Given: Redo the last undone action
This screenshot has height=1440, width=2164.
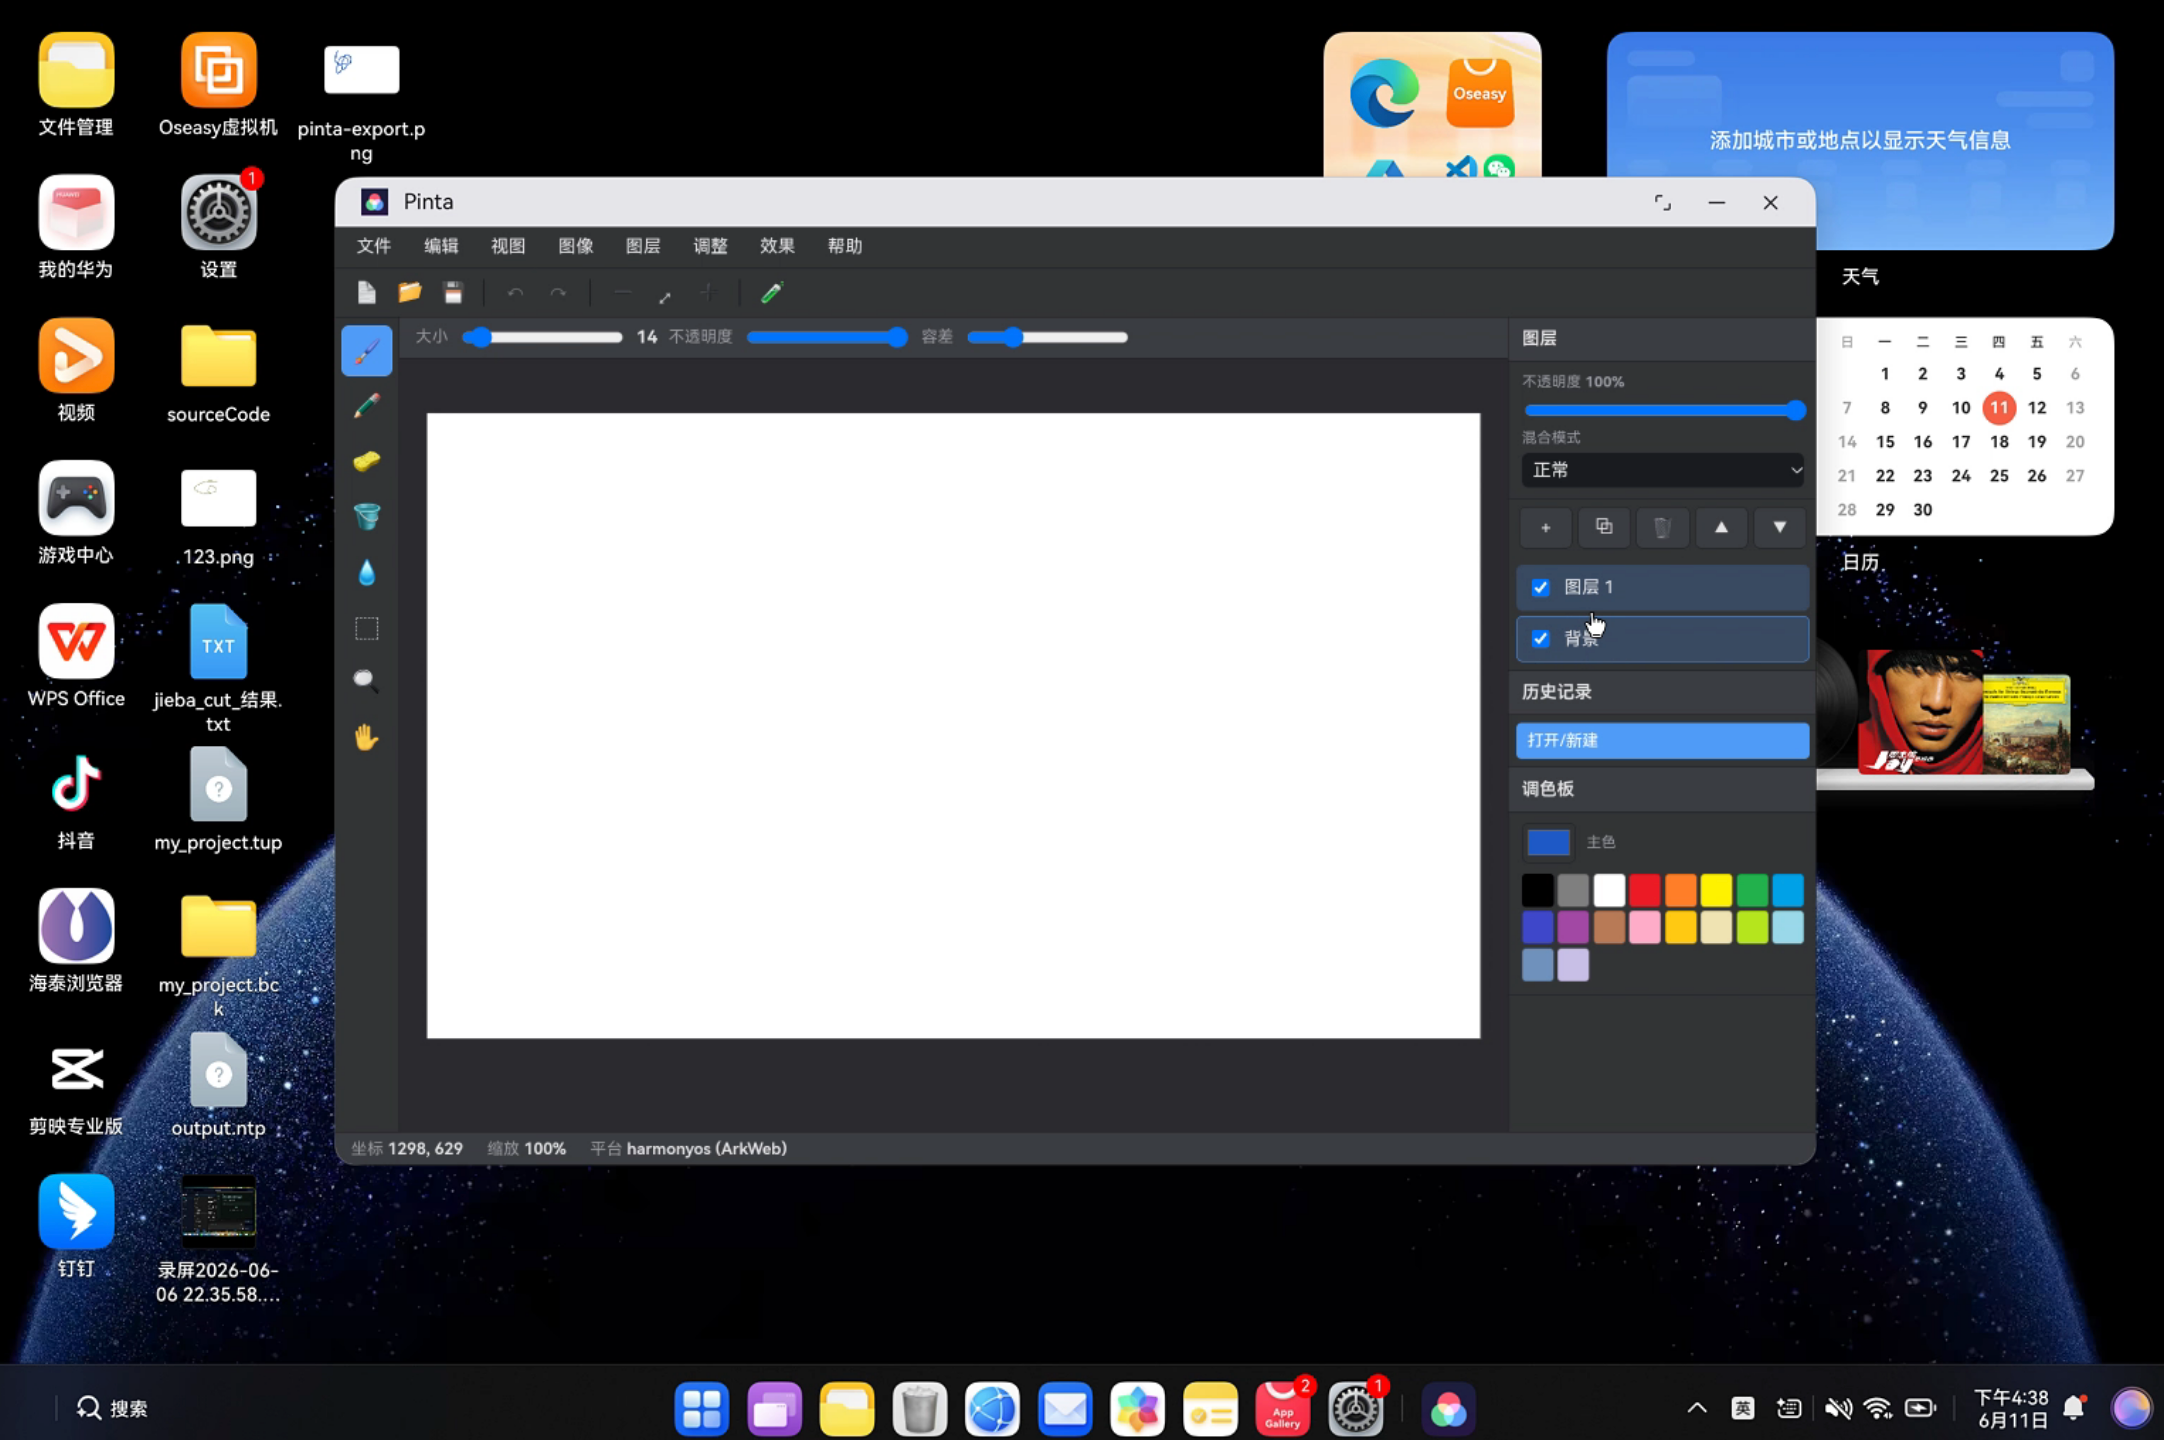Looking at the screenshot, I should 558,293.
